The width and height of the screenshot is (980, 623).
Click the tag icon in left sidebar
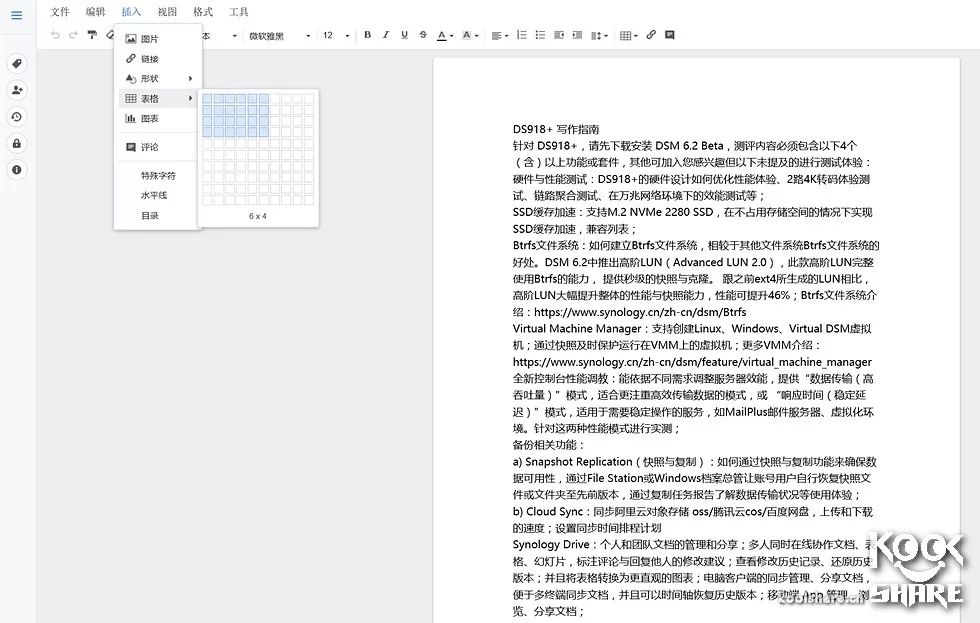(17, 63)
